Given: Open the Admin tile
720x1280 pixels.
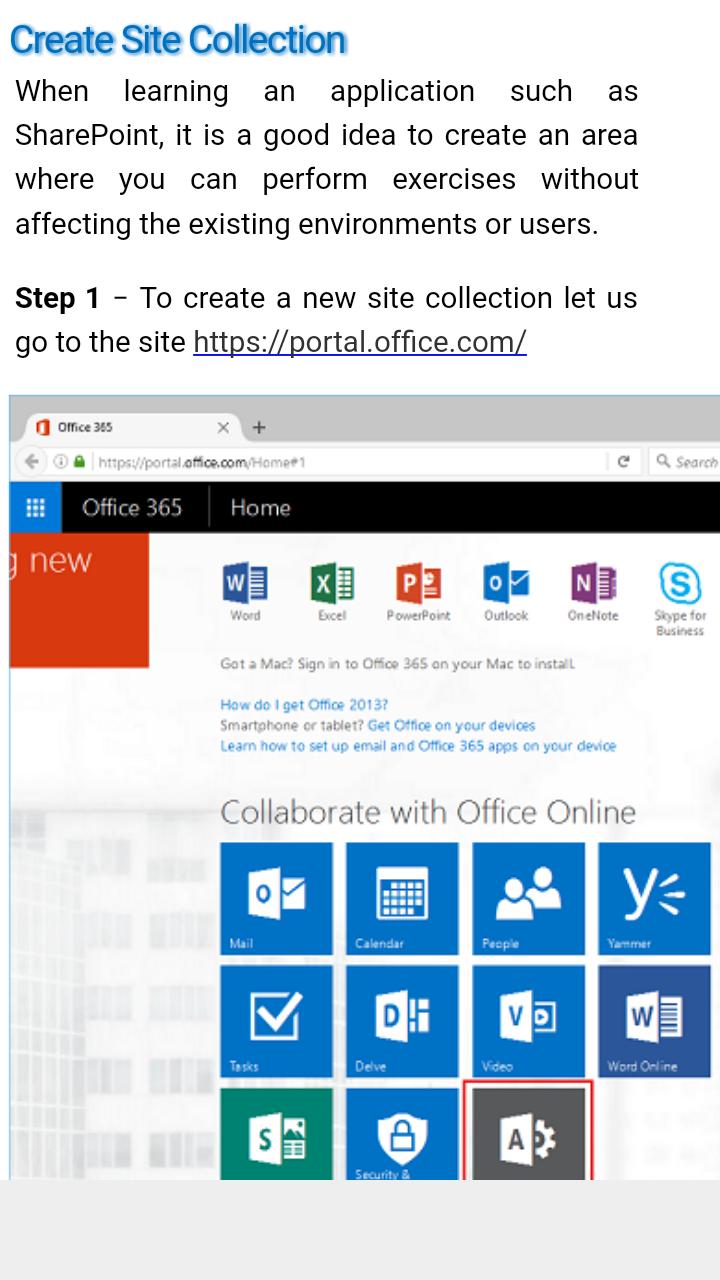Looking at the screenshot, I should [x=528, y=1134].
